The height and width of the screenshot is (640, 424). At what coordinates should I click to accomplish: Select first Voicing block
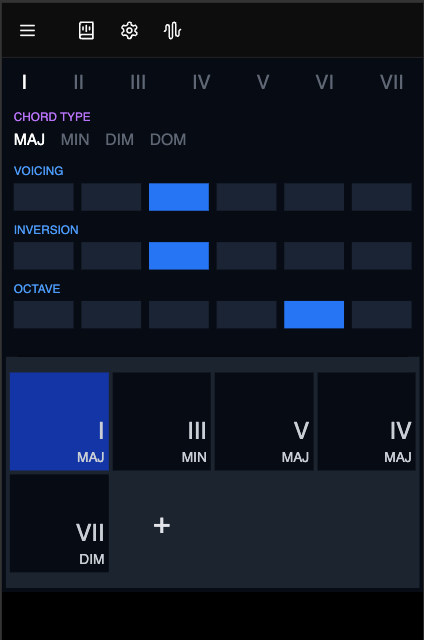point(44,197)
